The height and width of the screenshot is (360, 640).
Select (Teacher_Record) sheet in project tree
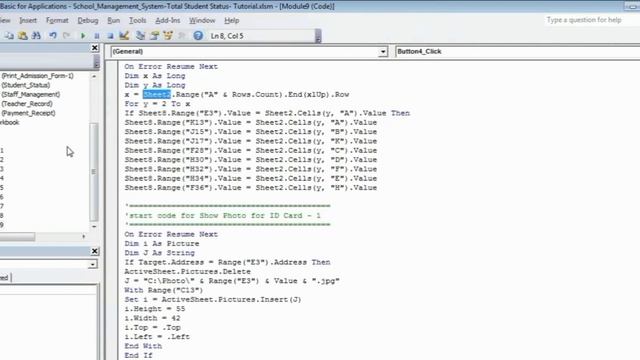[27, 104]
